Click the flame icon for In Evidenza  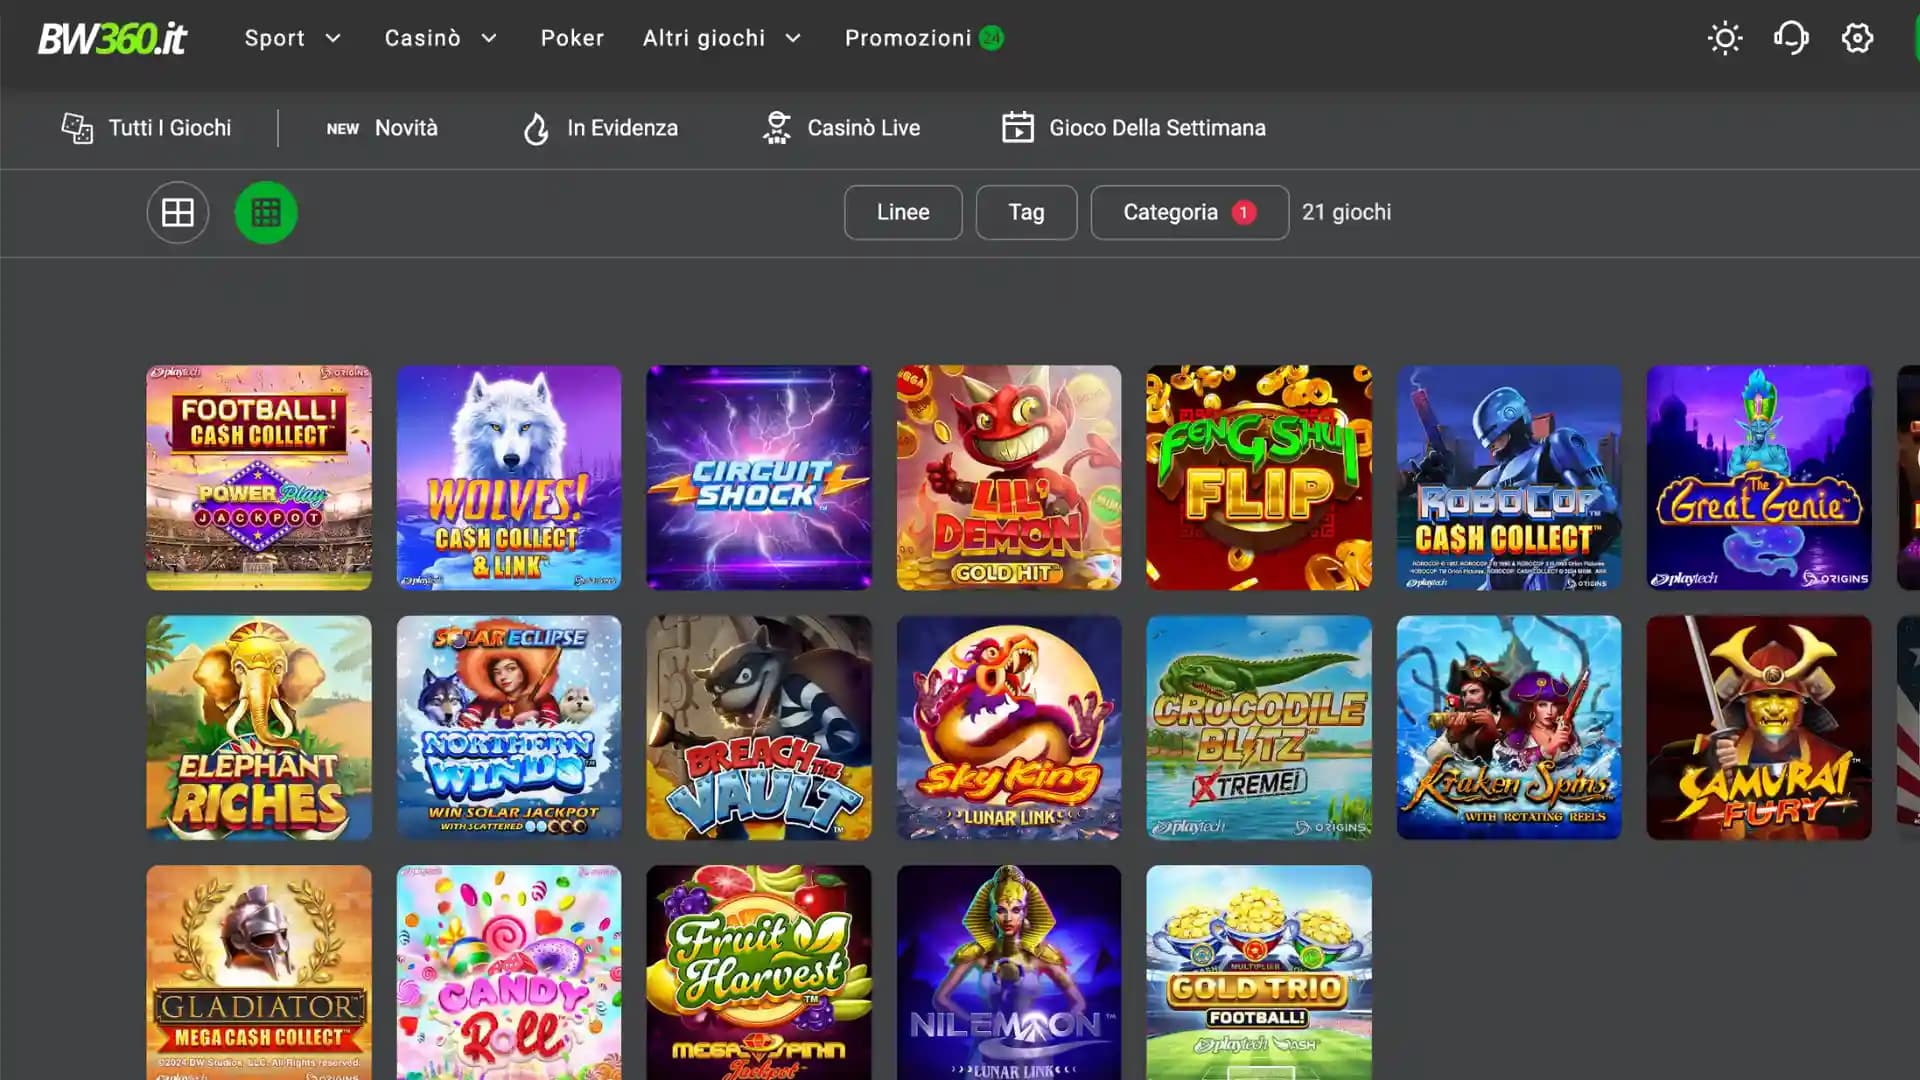537,127
